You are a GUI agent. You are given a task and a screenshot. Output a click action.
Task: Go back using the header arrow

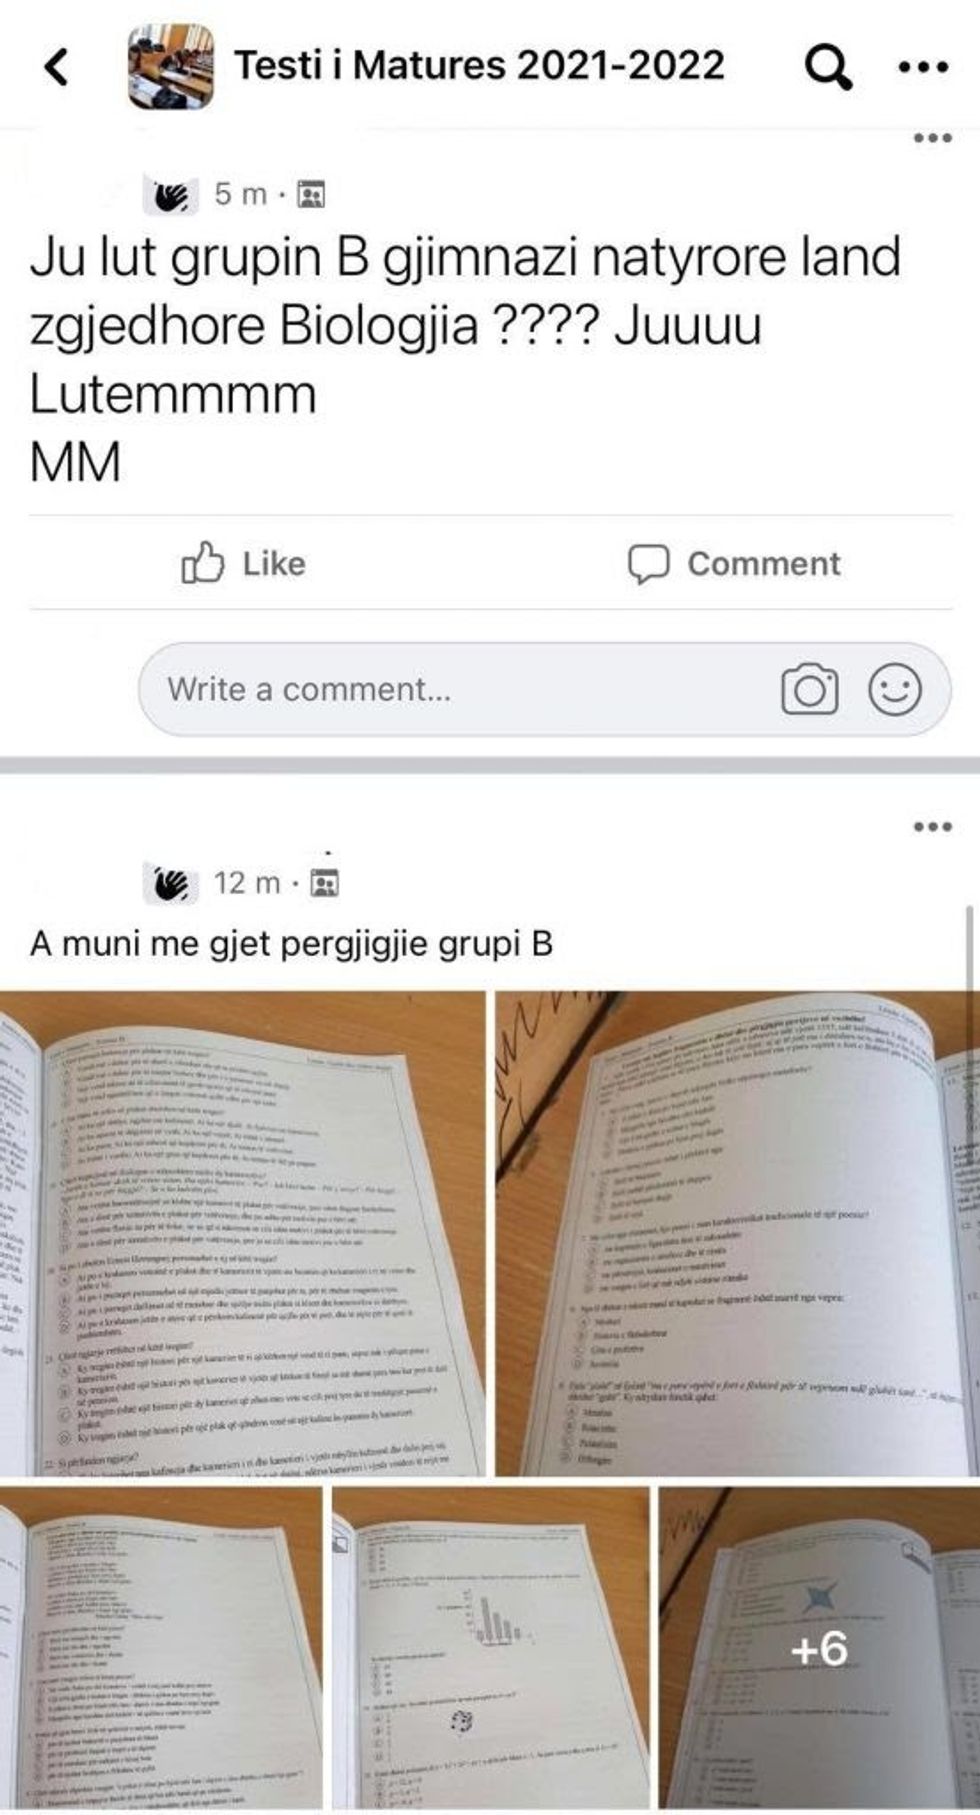pos(58,67)
